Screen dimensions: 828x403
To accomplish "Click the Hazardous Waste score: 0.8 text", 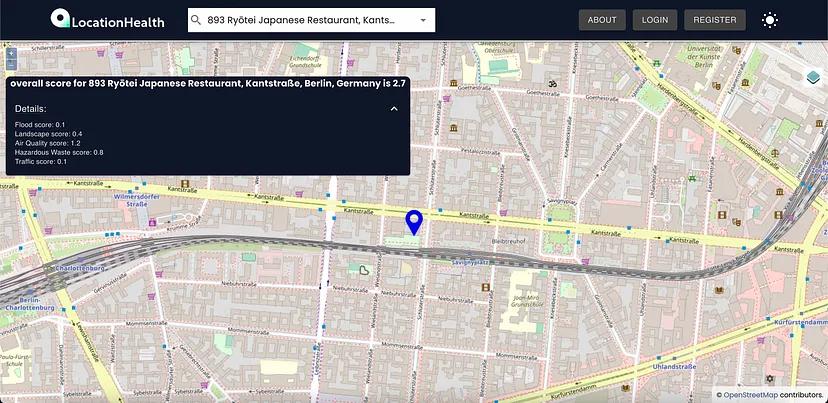I will (x=59, y=152).
